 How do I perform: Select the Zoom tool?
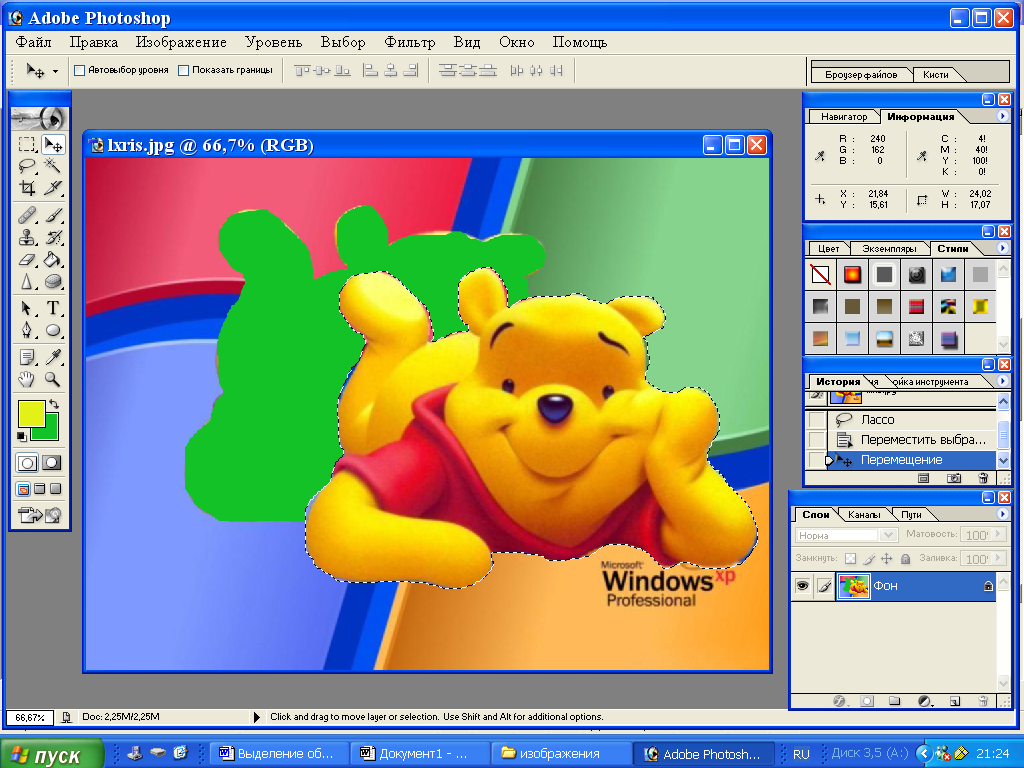(53, 379)
